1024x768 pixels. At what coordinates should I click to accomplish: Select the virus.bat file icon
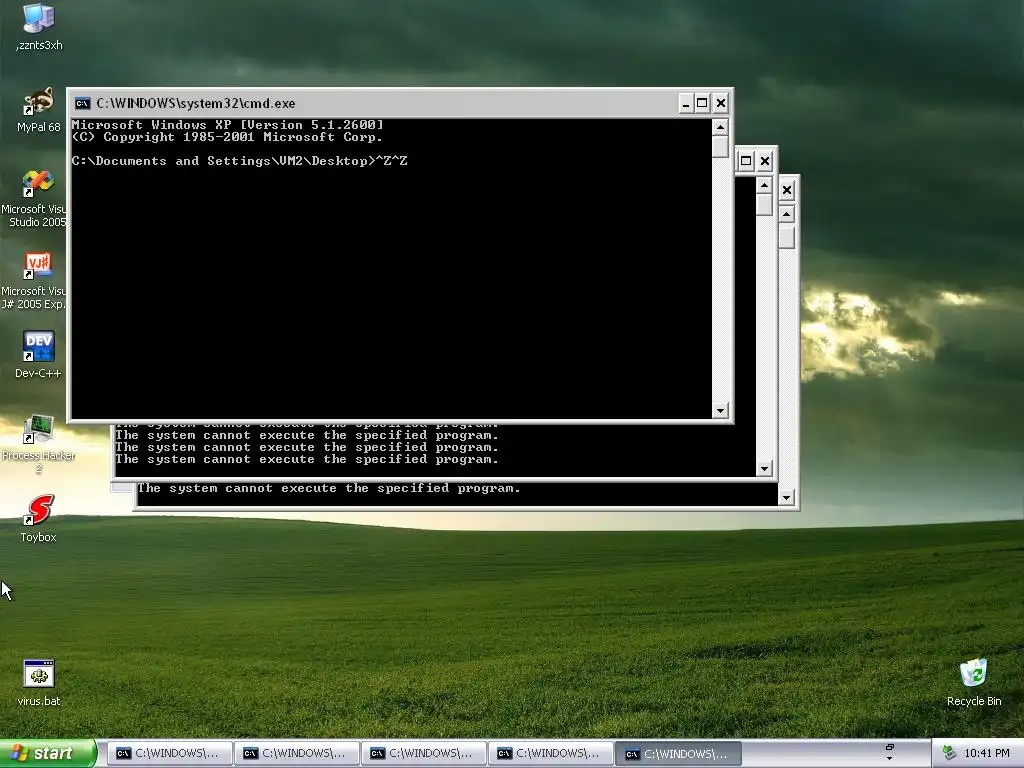pyautogui.click(x=39, y=682)
